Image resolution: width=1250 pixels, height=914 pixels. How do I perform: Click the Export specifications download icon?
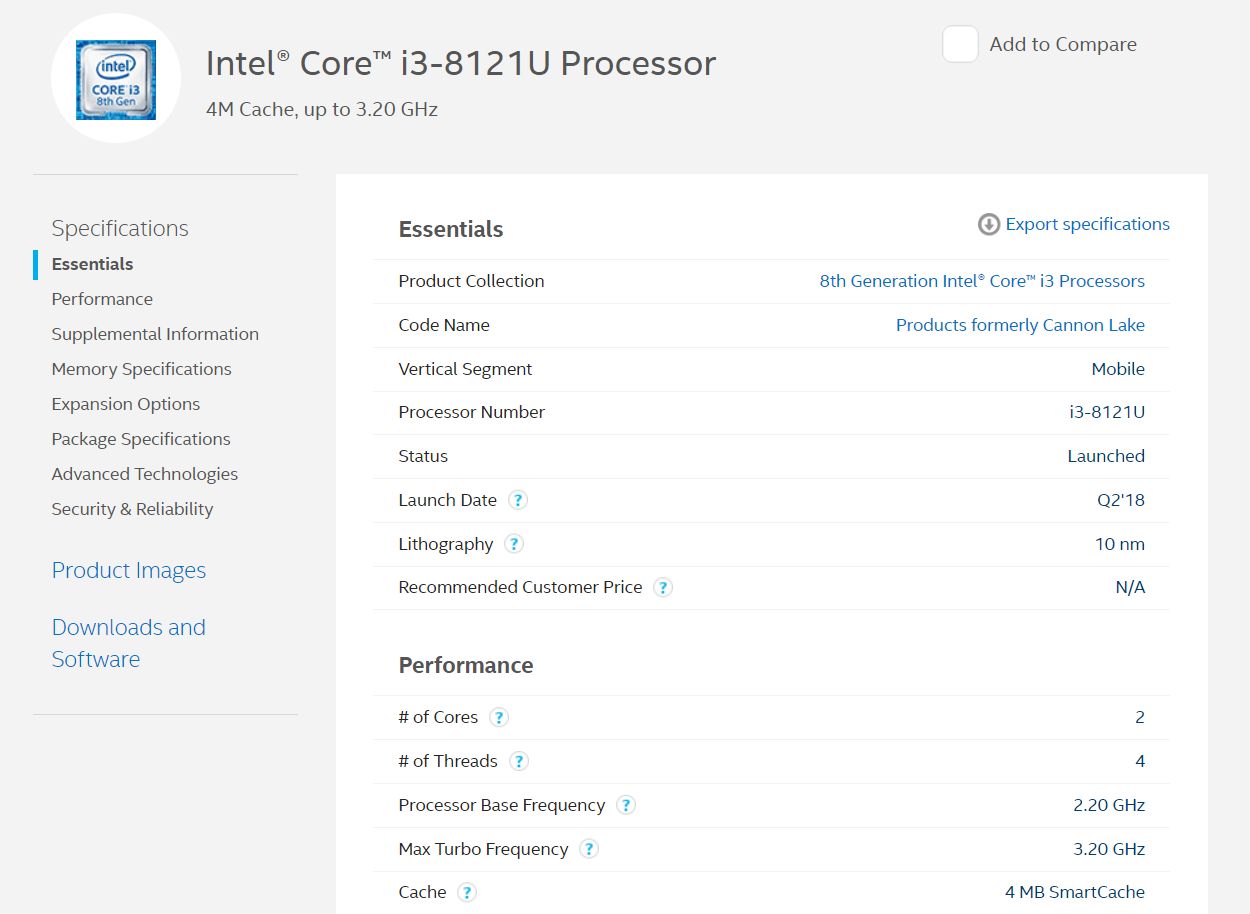[988, 224]
